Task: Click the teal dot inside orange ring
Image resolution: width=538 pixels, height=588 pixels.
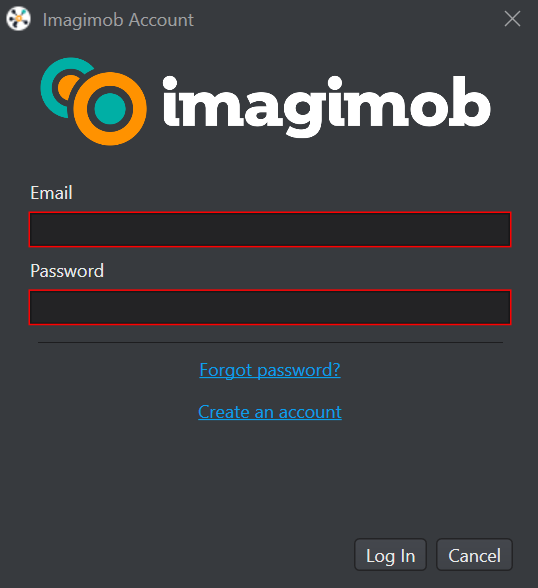Action: point(110,109)
